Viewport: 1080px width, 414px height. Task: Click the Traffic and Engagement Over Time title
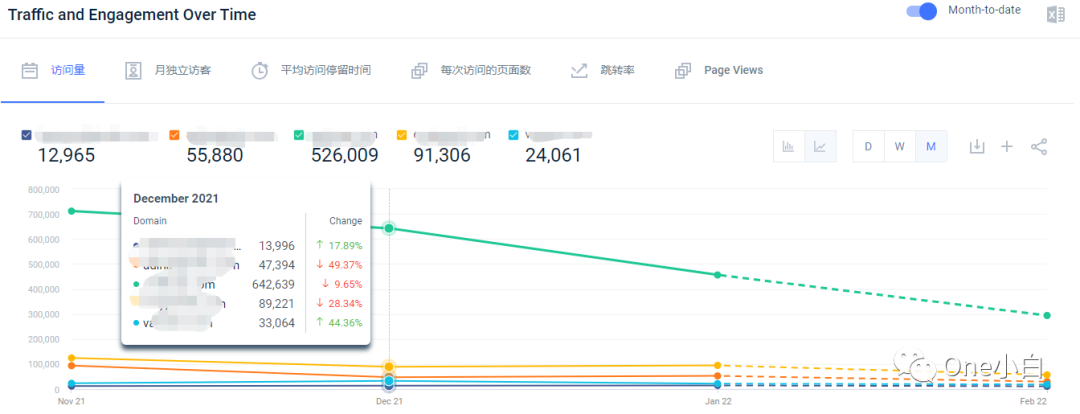pos(132,14)
